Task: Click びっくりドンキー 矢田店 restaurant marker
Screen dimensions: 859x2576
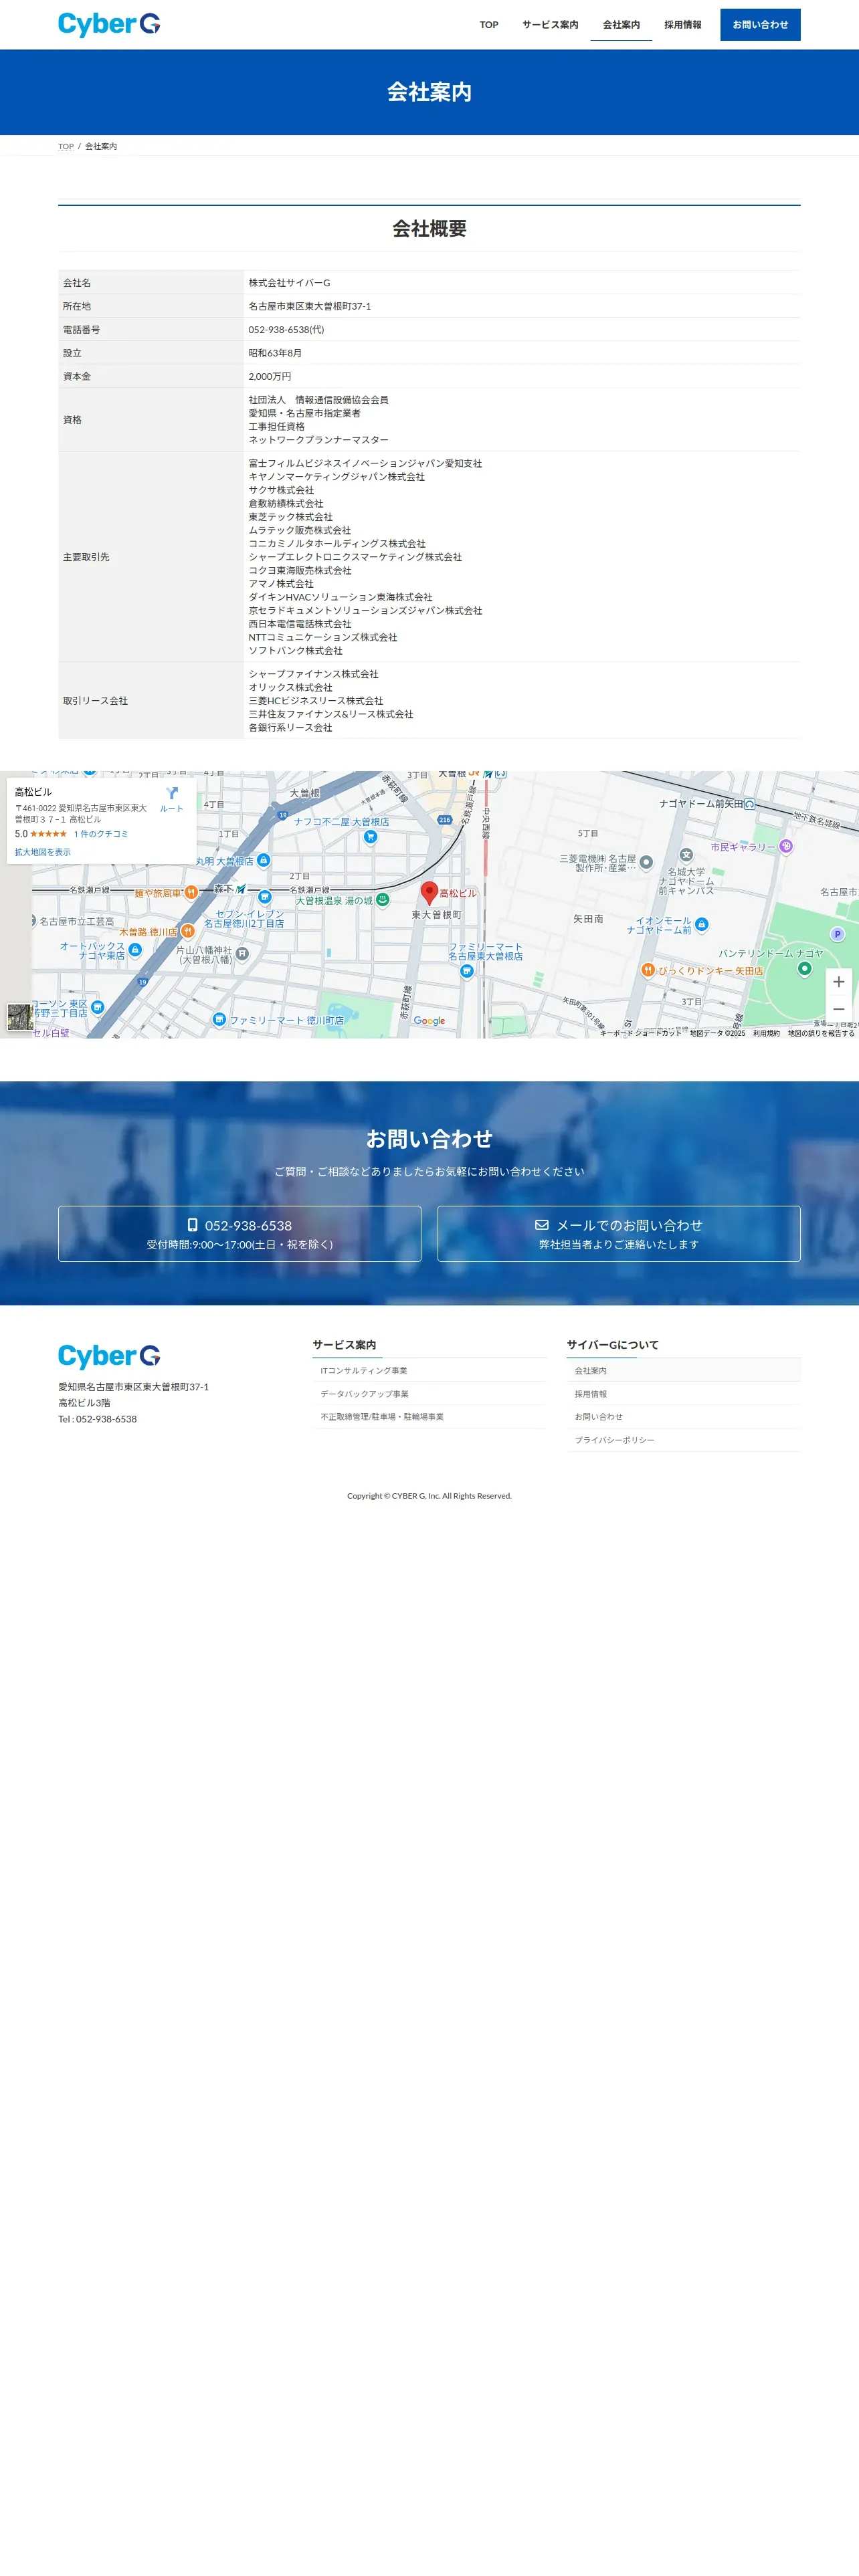Action: [648, 970]
